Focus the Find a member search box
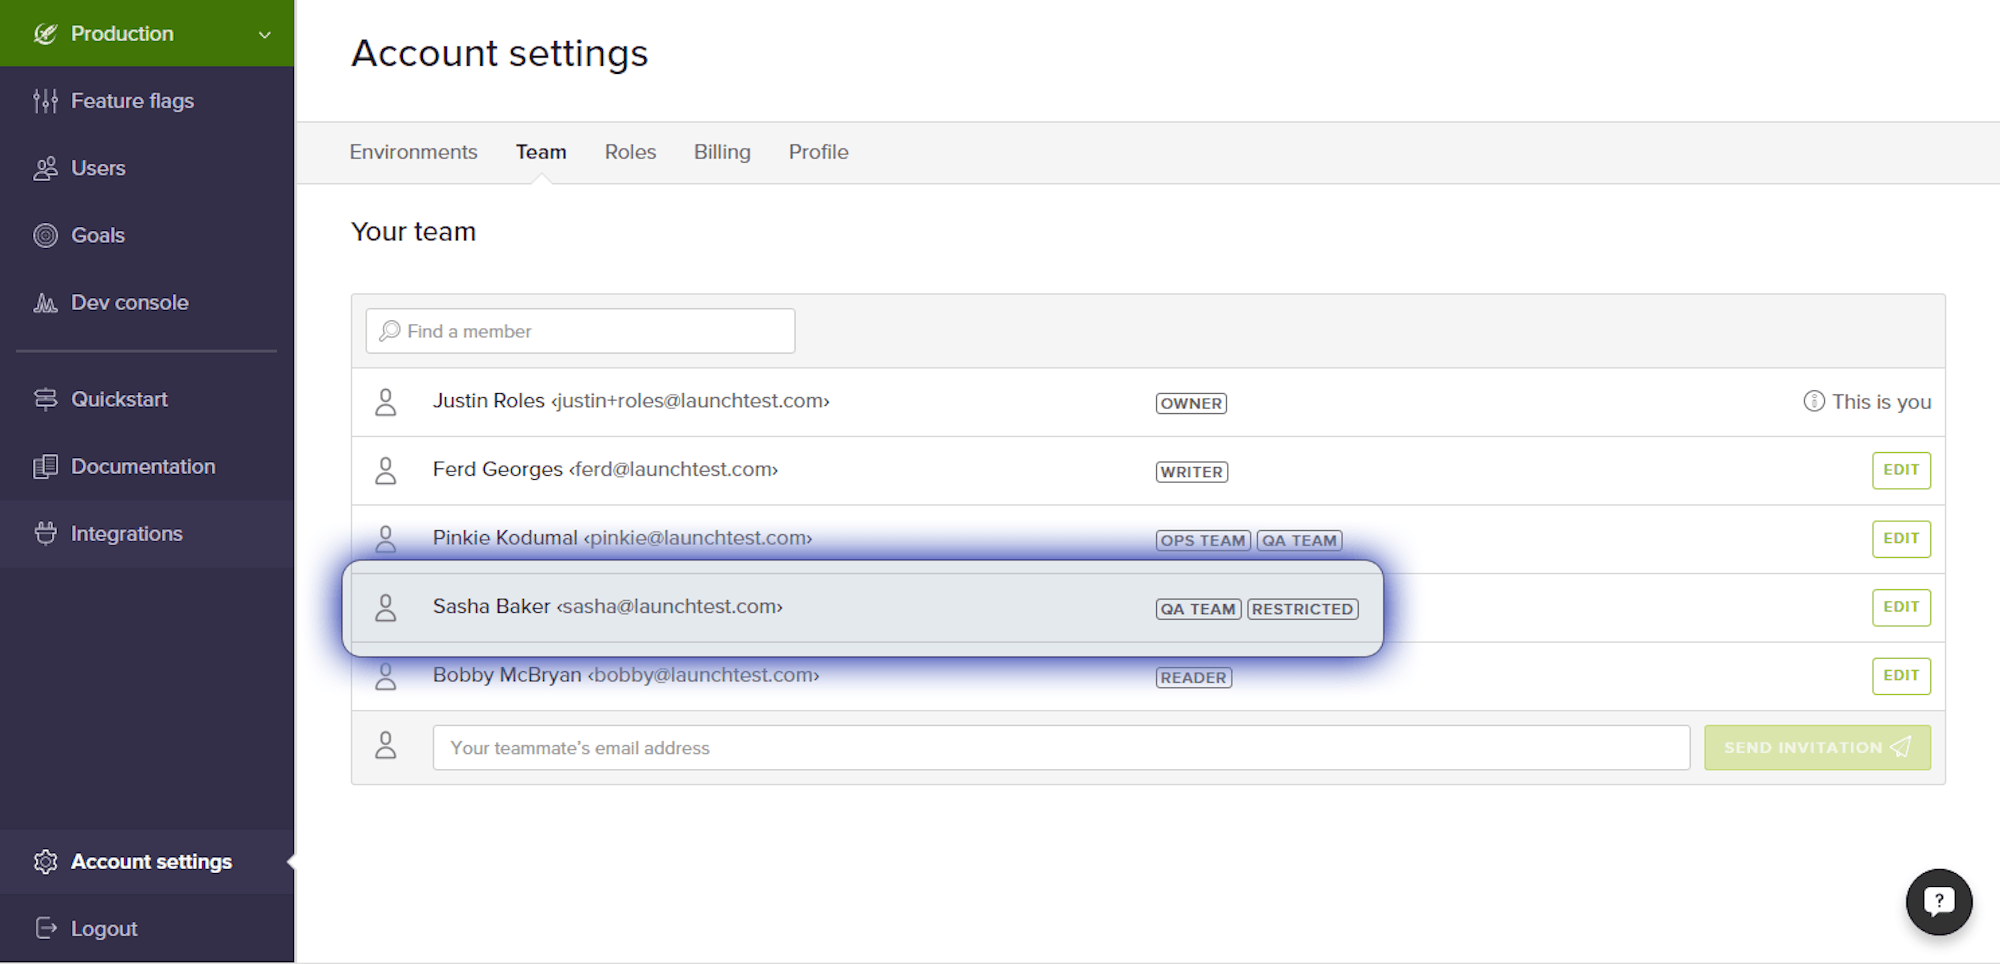This screenshot has width=2000, height=964. [x=580, y=331]
